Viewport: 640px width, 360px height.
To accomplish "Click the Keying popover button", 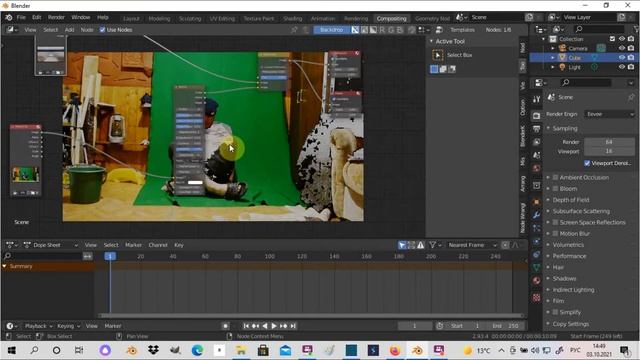I will point(69,326).
